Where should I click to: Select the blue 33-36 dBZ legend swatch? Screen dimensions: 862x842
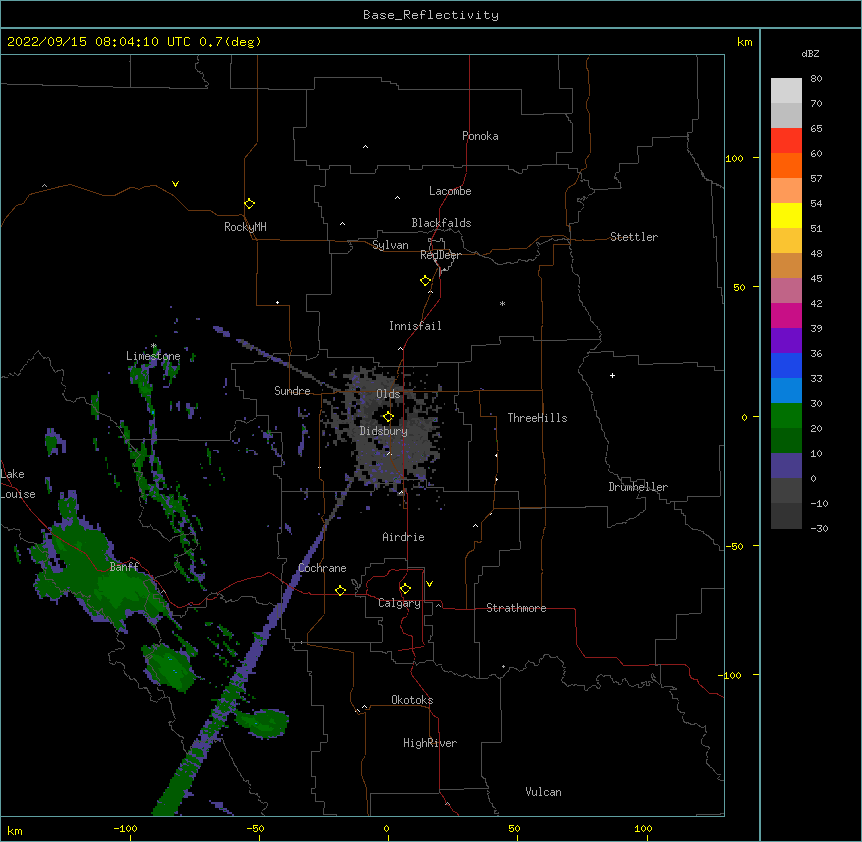(x=786, y=366)
